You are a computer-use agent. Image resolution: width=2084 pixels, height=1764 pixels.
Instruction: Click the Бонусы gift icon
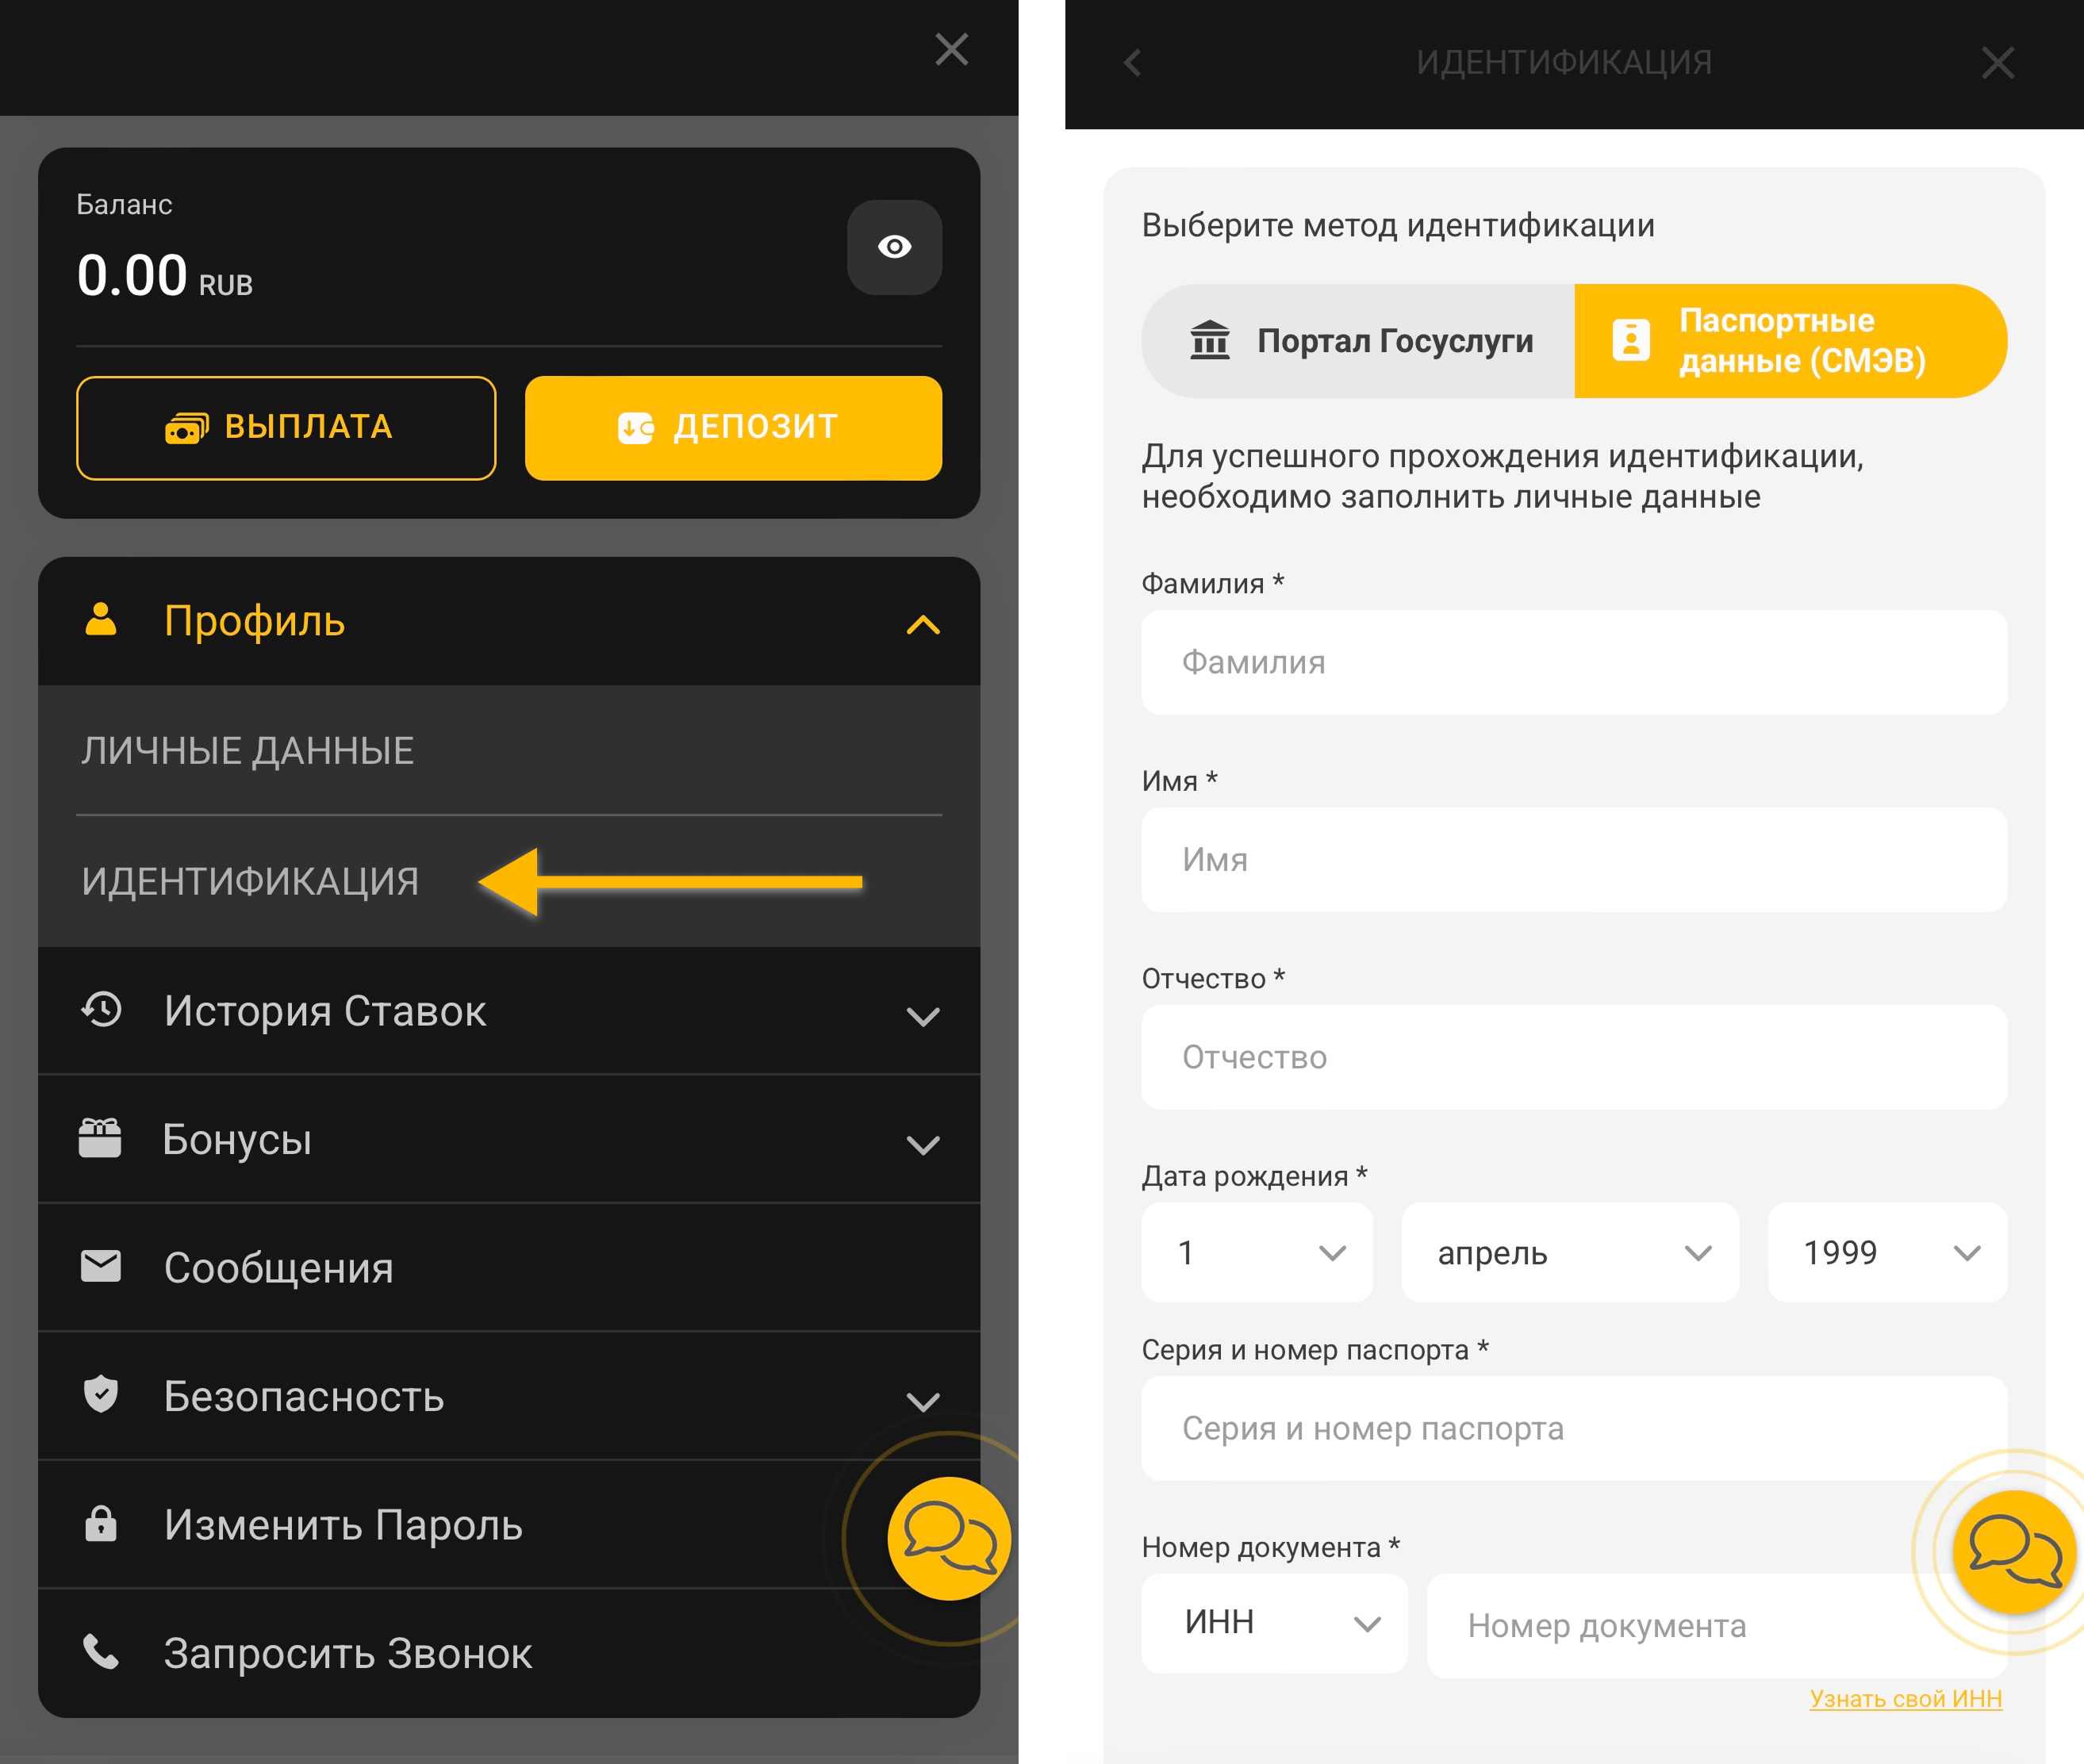101,1138
